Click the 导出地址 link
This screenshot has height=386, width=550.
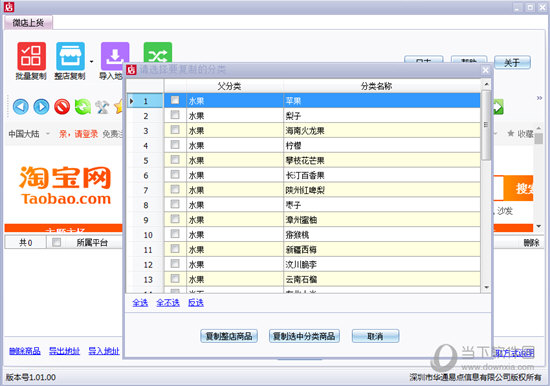[x=64, y=351]
